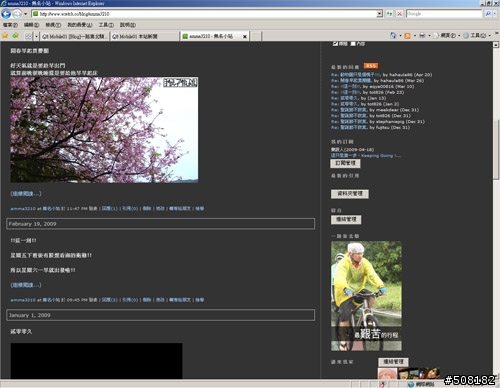Click the Add to Favorites icon
The image size is (500, 388).
coord(15,36)
